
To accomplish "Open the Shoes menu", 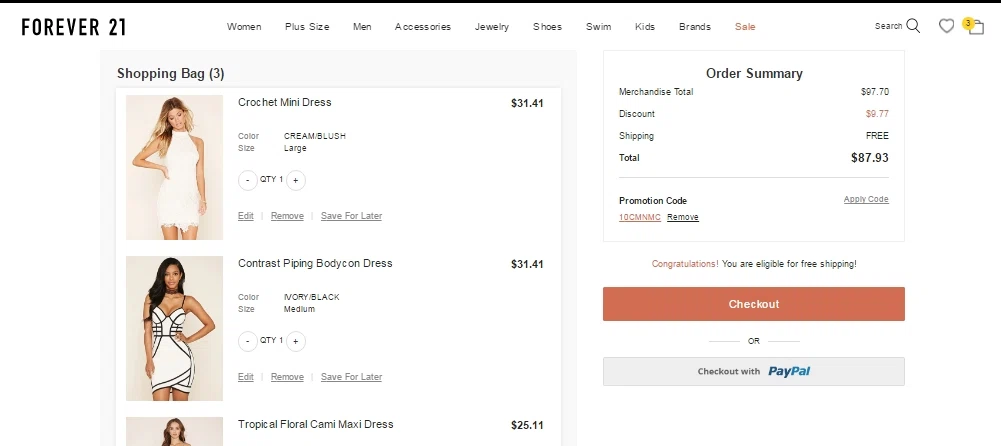I will coord(547,27).
